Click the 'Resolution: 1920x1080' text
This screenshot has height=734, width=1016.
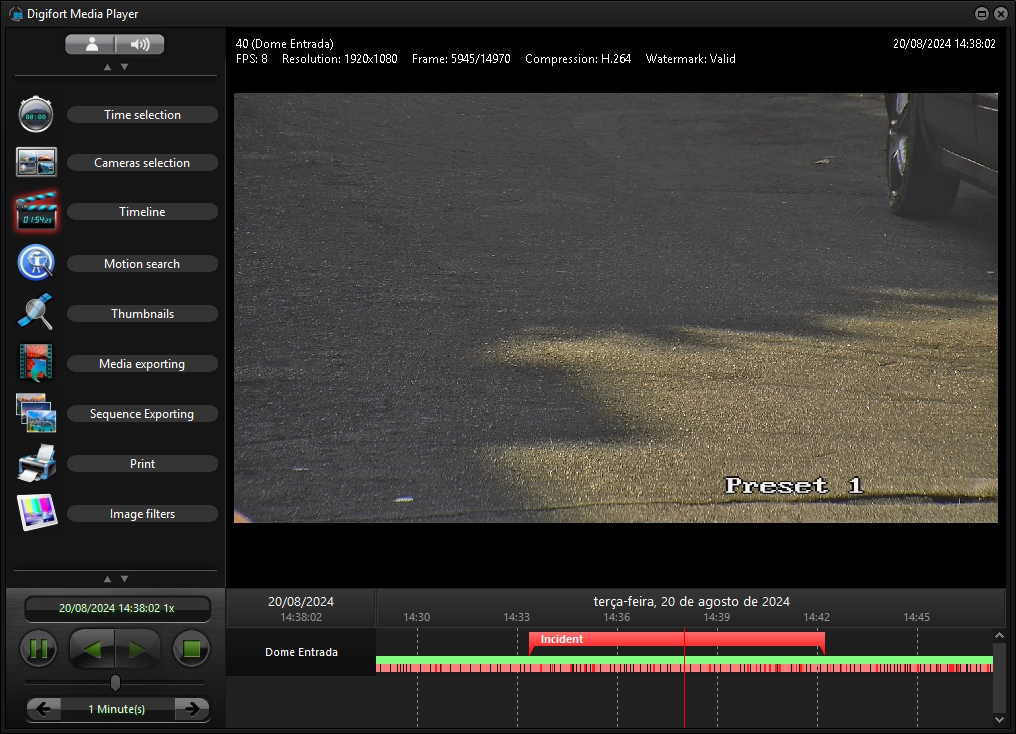[x=340, y=59]
